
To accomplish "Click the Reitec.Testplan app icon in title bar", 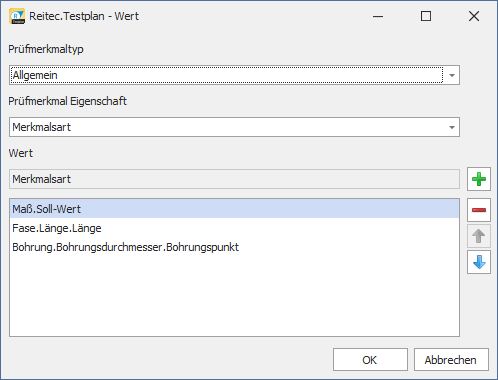I will (17, 16).
